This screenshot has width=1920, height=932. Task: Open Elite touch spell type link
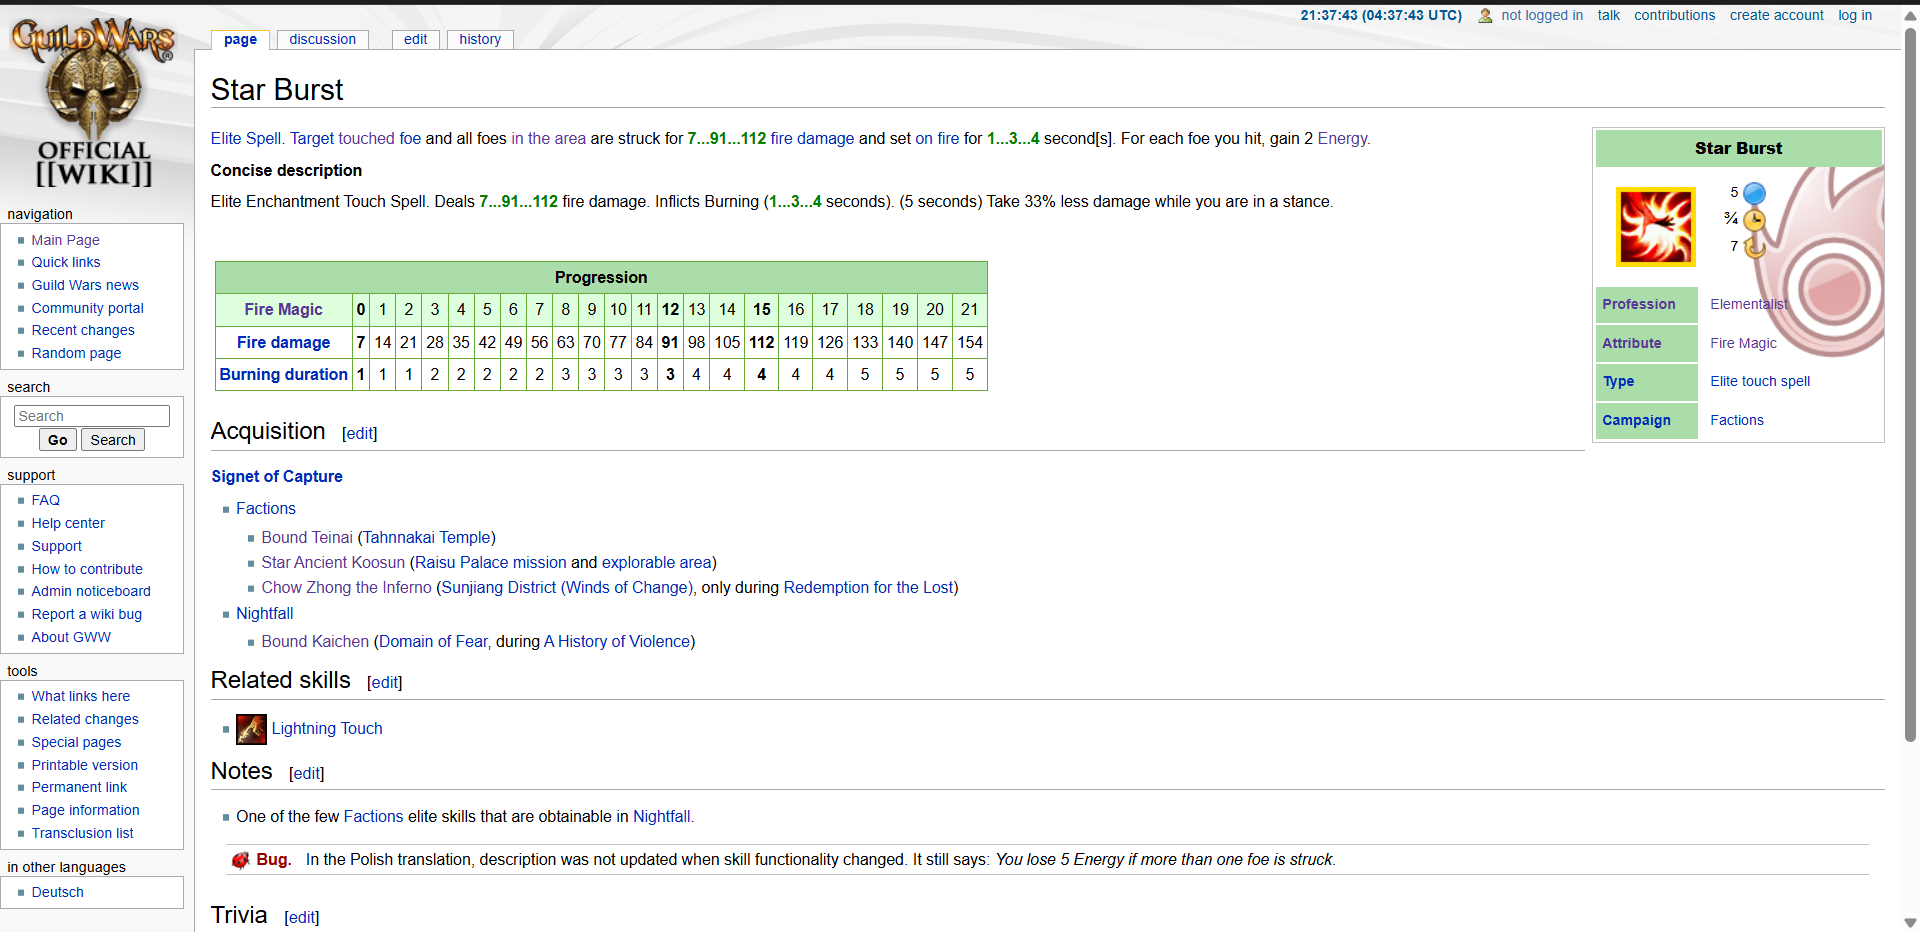(x=1759, y=381)
